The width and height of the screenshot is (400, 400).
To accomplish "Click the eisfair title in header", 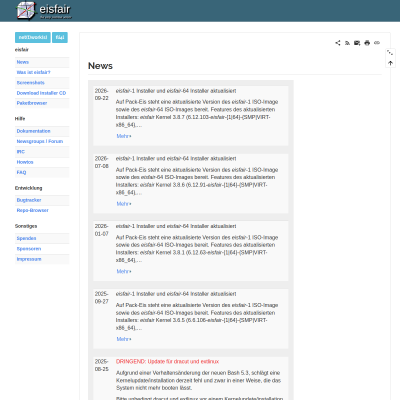I will pyautogui.click(x=55, y=9).
